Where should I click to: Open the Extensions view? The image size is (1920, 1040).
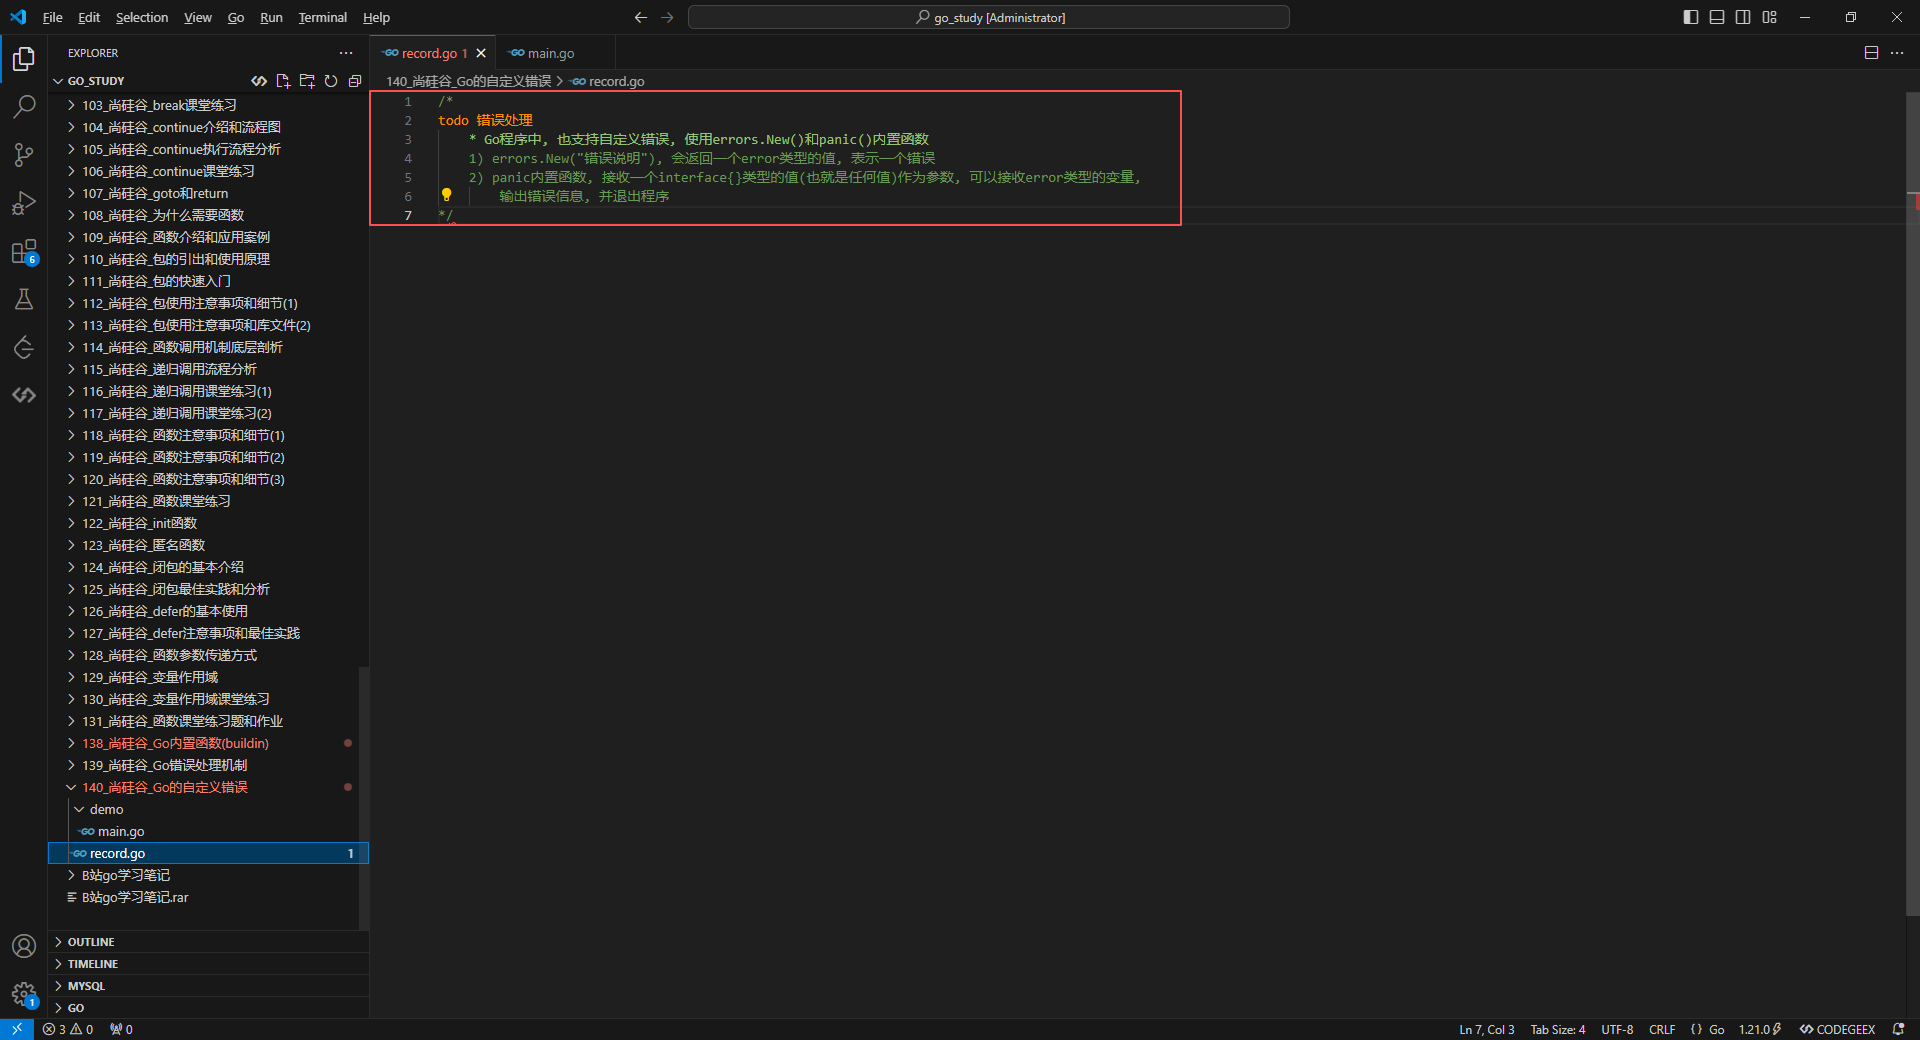pos(24,251)
